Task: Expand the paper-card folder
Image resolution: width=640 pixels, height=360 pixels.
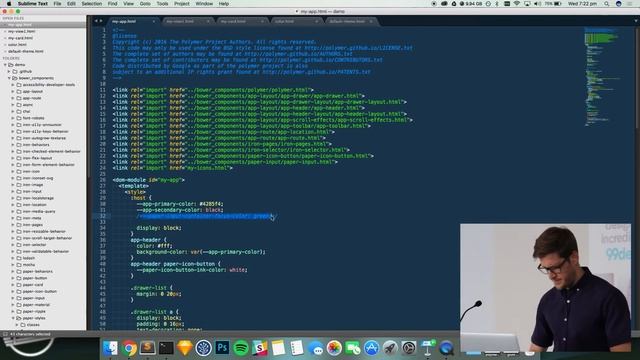Action: point(13,284)
